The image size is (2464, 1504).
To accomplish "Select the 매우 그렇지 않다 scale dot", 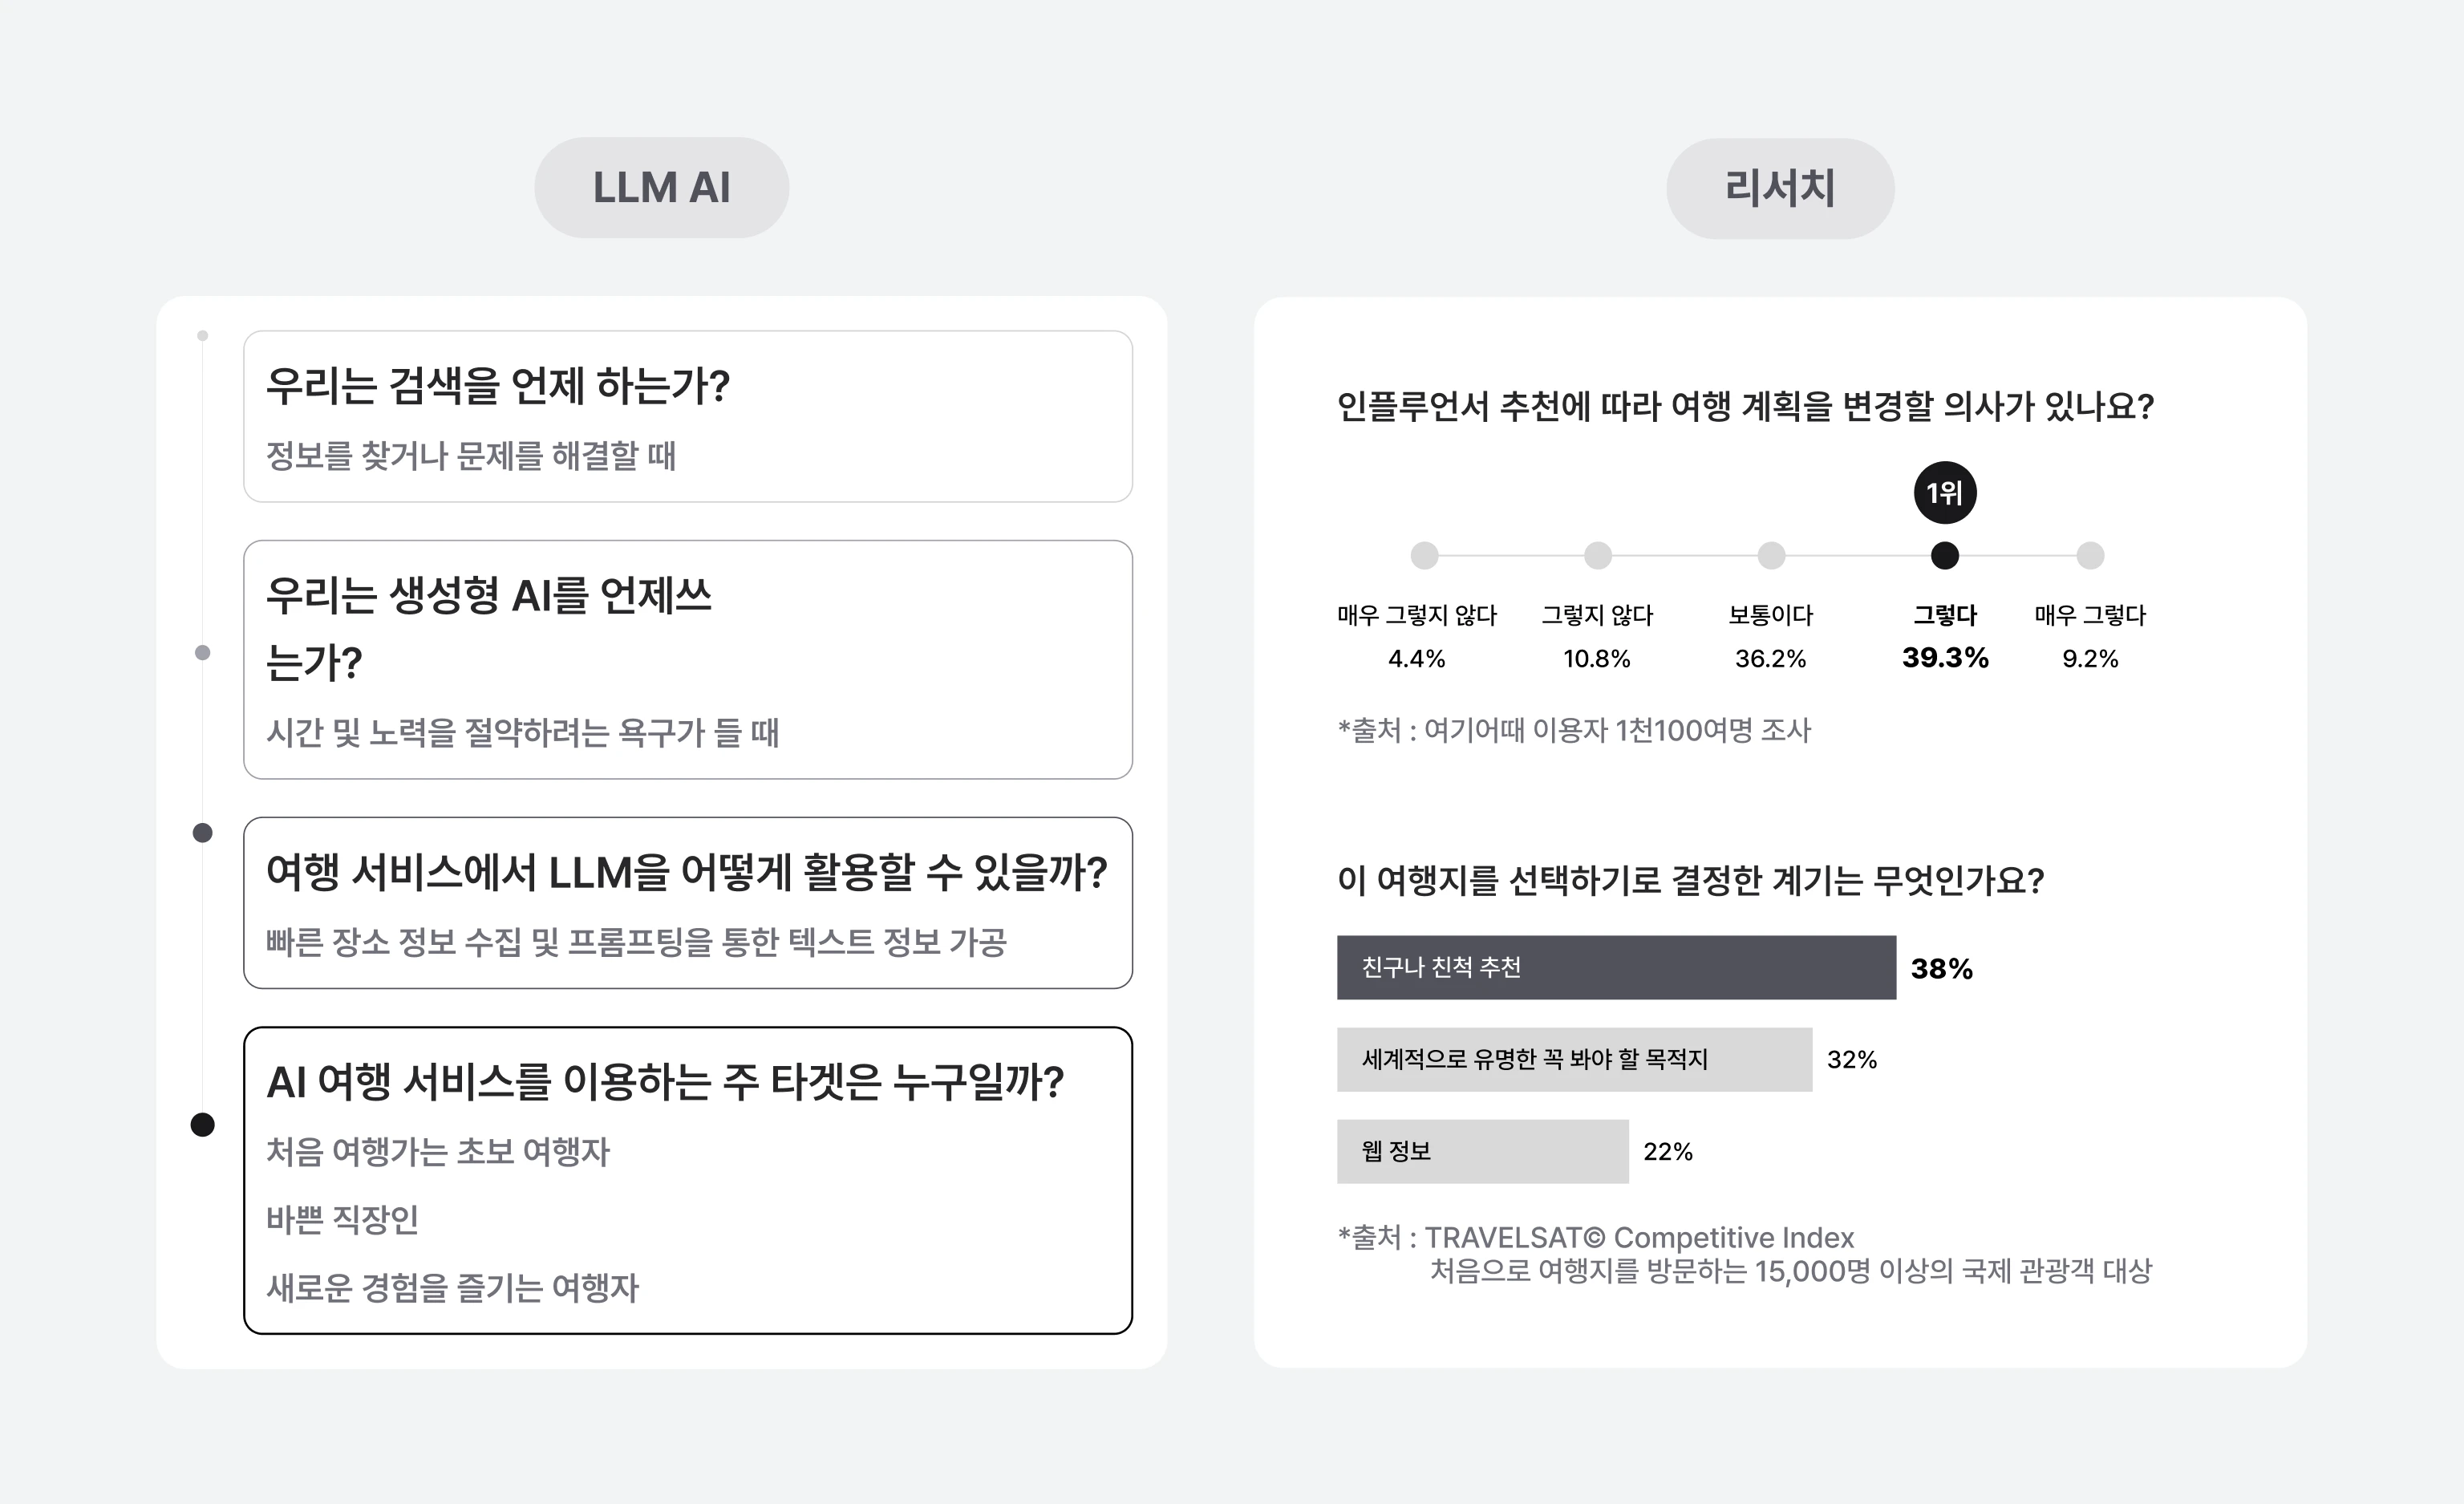I will click(x=1424, y=555).
